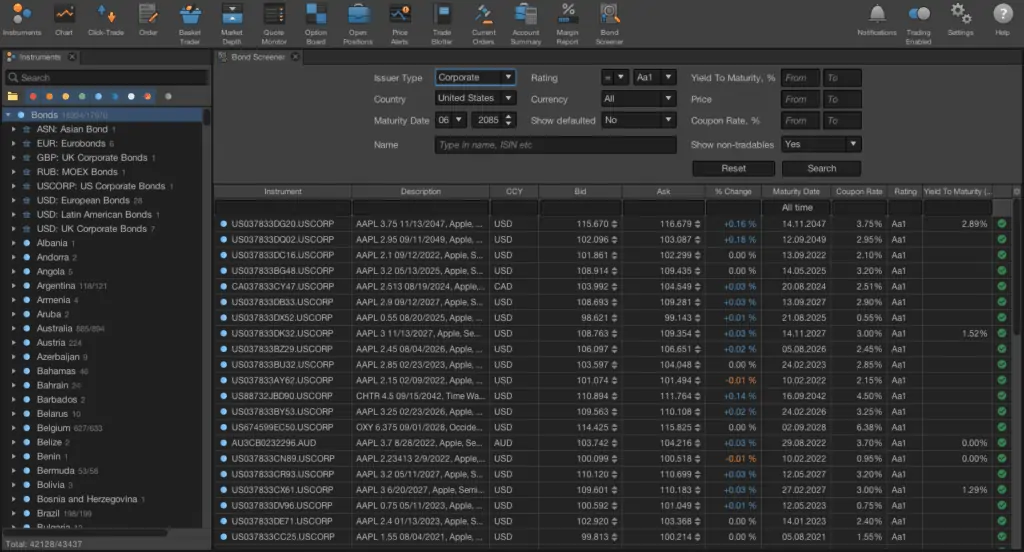Open the Market Depth tool

(x=232, y=24)
